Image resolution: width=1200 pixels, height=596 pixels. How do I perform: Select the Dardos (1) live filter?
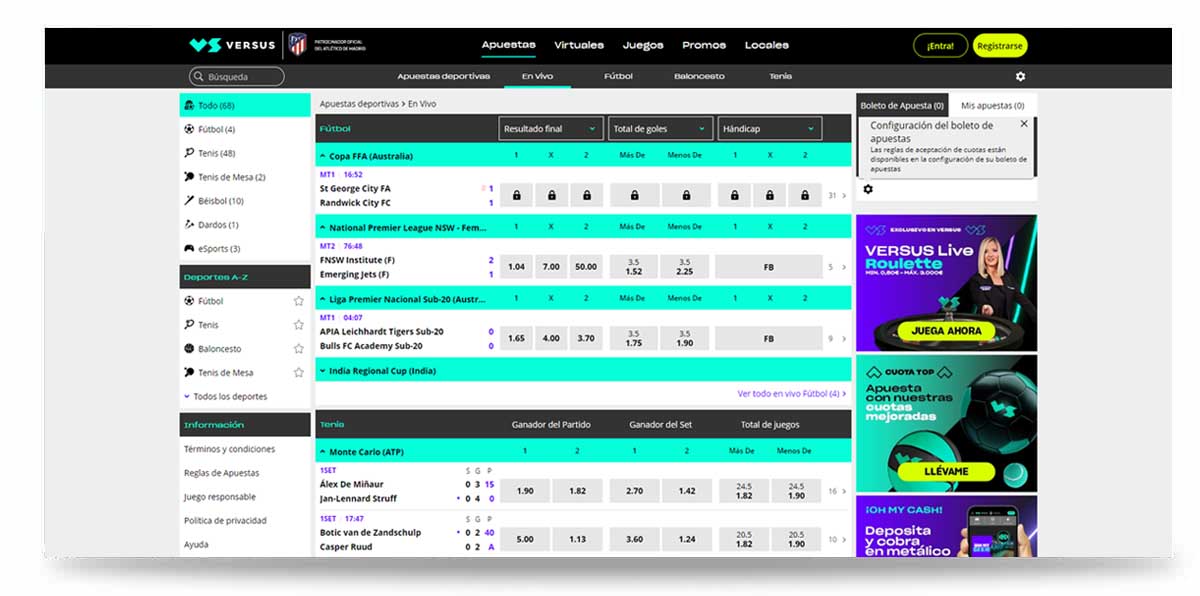[245, 225]
